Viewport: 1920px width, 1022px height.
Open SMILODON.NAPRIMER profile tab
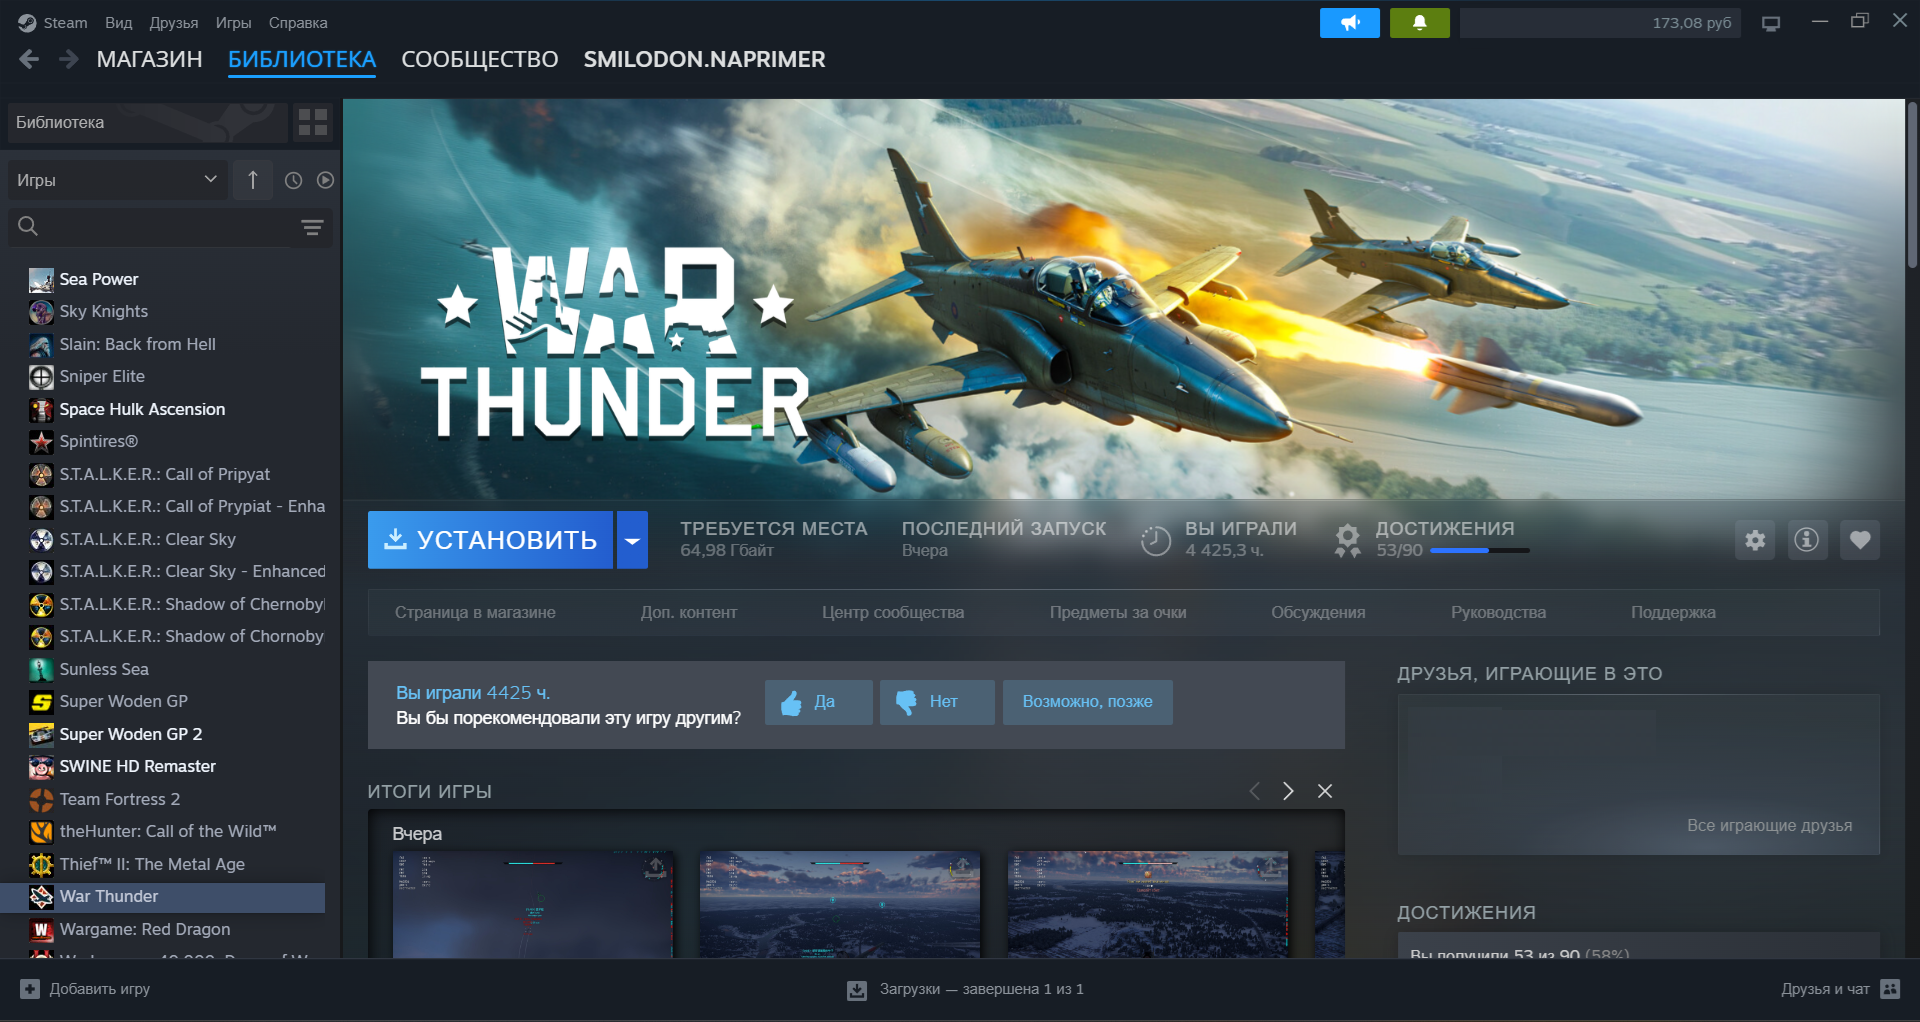705,59
